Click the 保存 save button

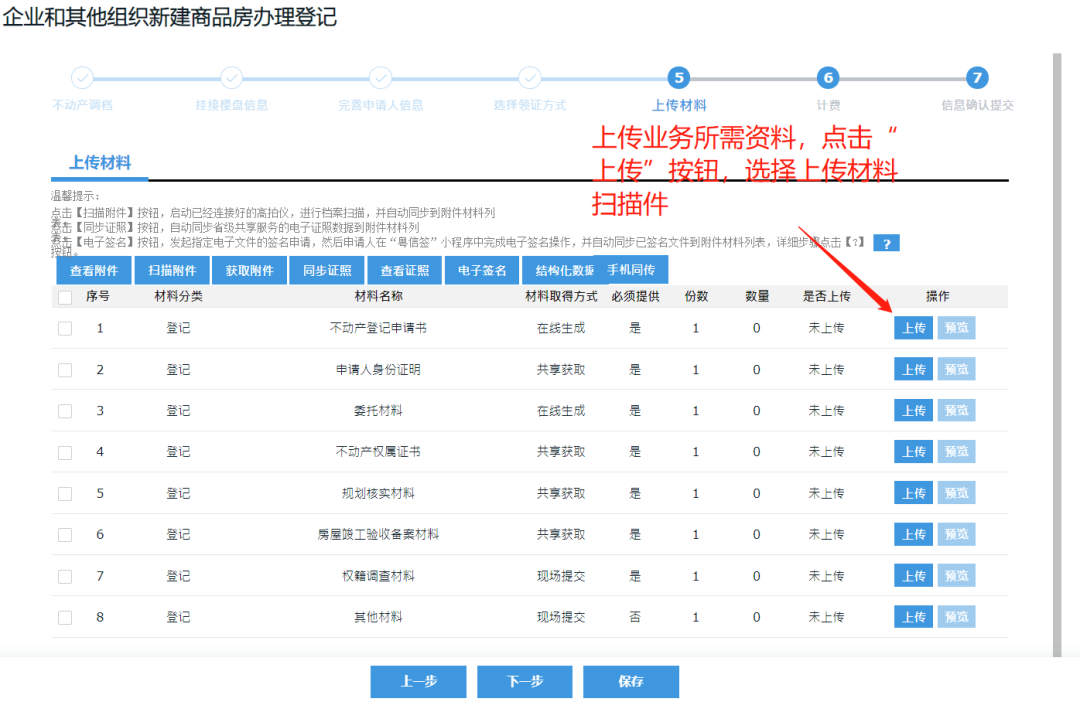click(x=630, y=681)
